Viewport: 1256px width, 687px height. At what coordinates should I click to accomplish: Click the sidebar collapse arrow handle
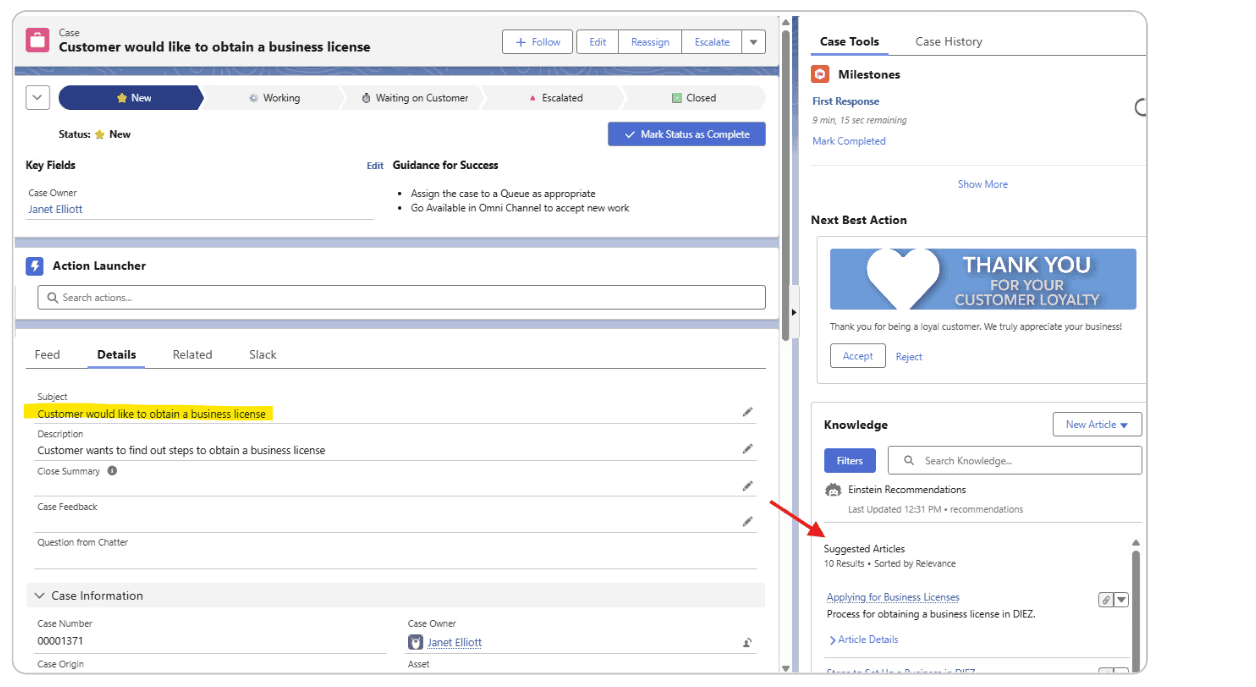(x=794, y=312)
